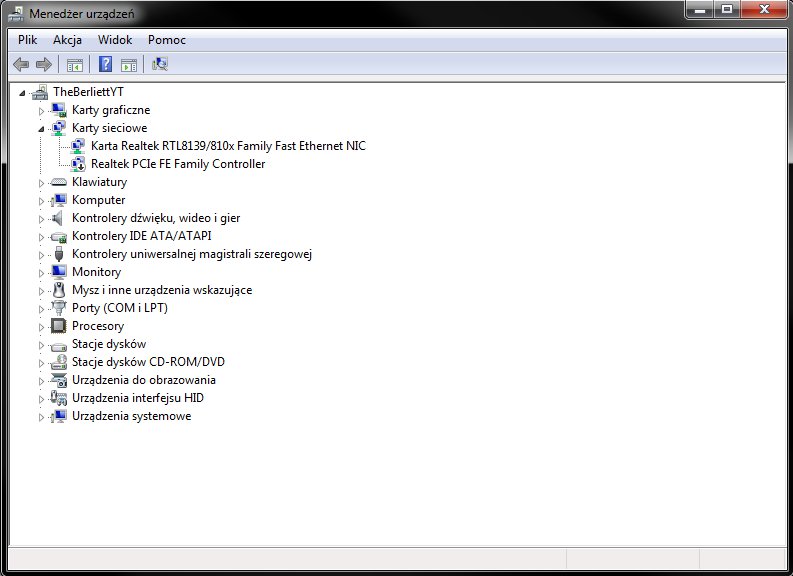Expand the Urządzenia systemowe node
This screenshot has height=576, width=793.
pyautogui.click(x=41, y=417)
